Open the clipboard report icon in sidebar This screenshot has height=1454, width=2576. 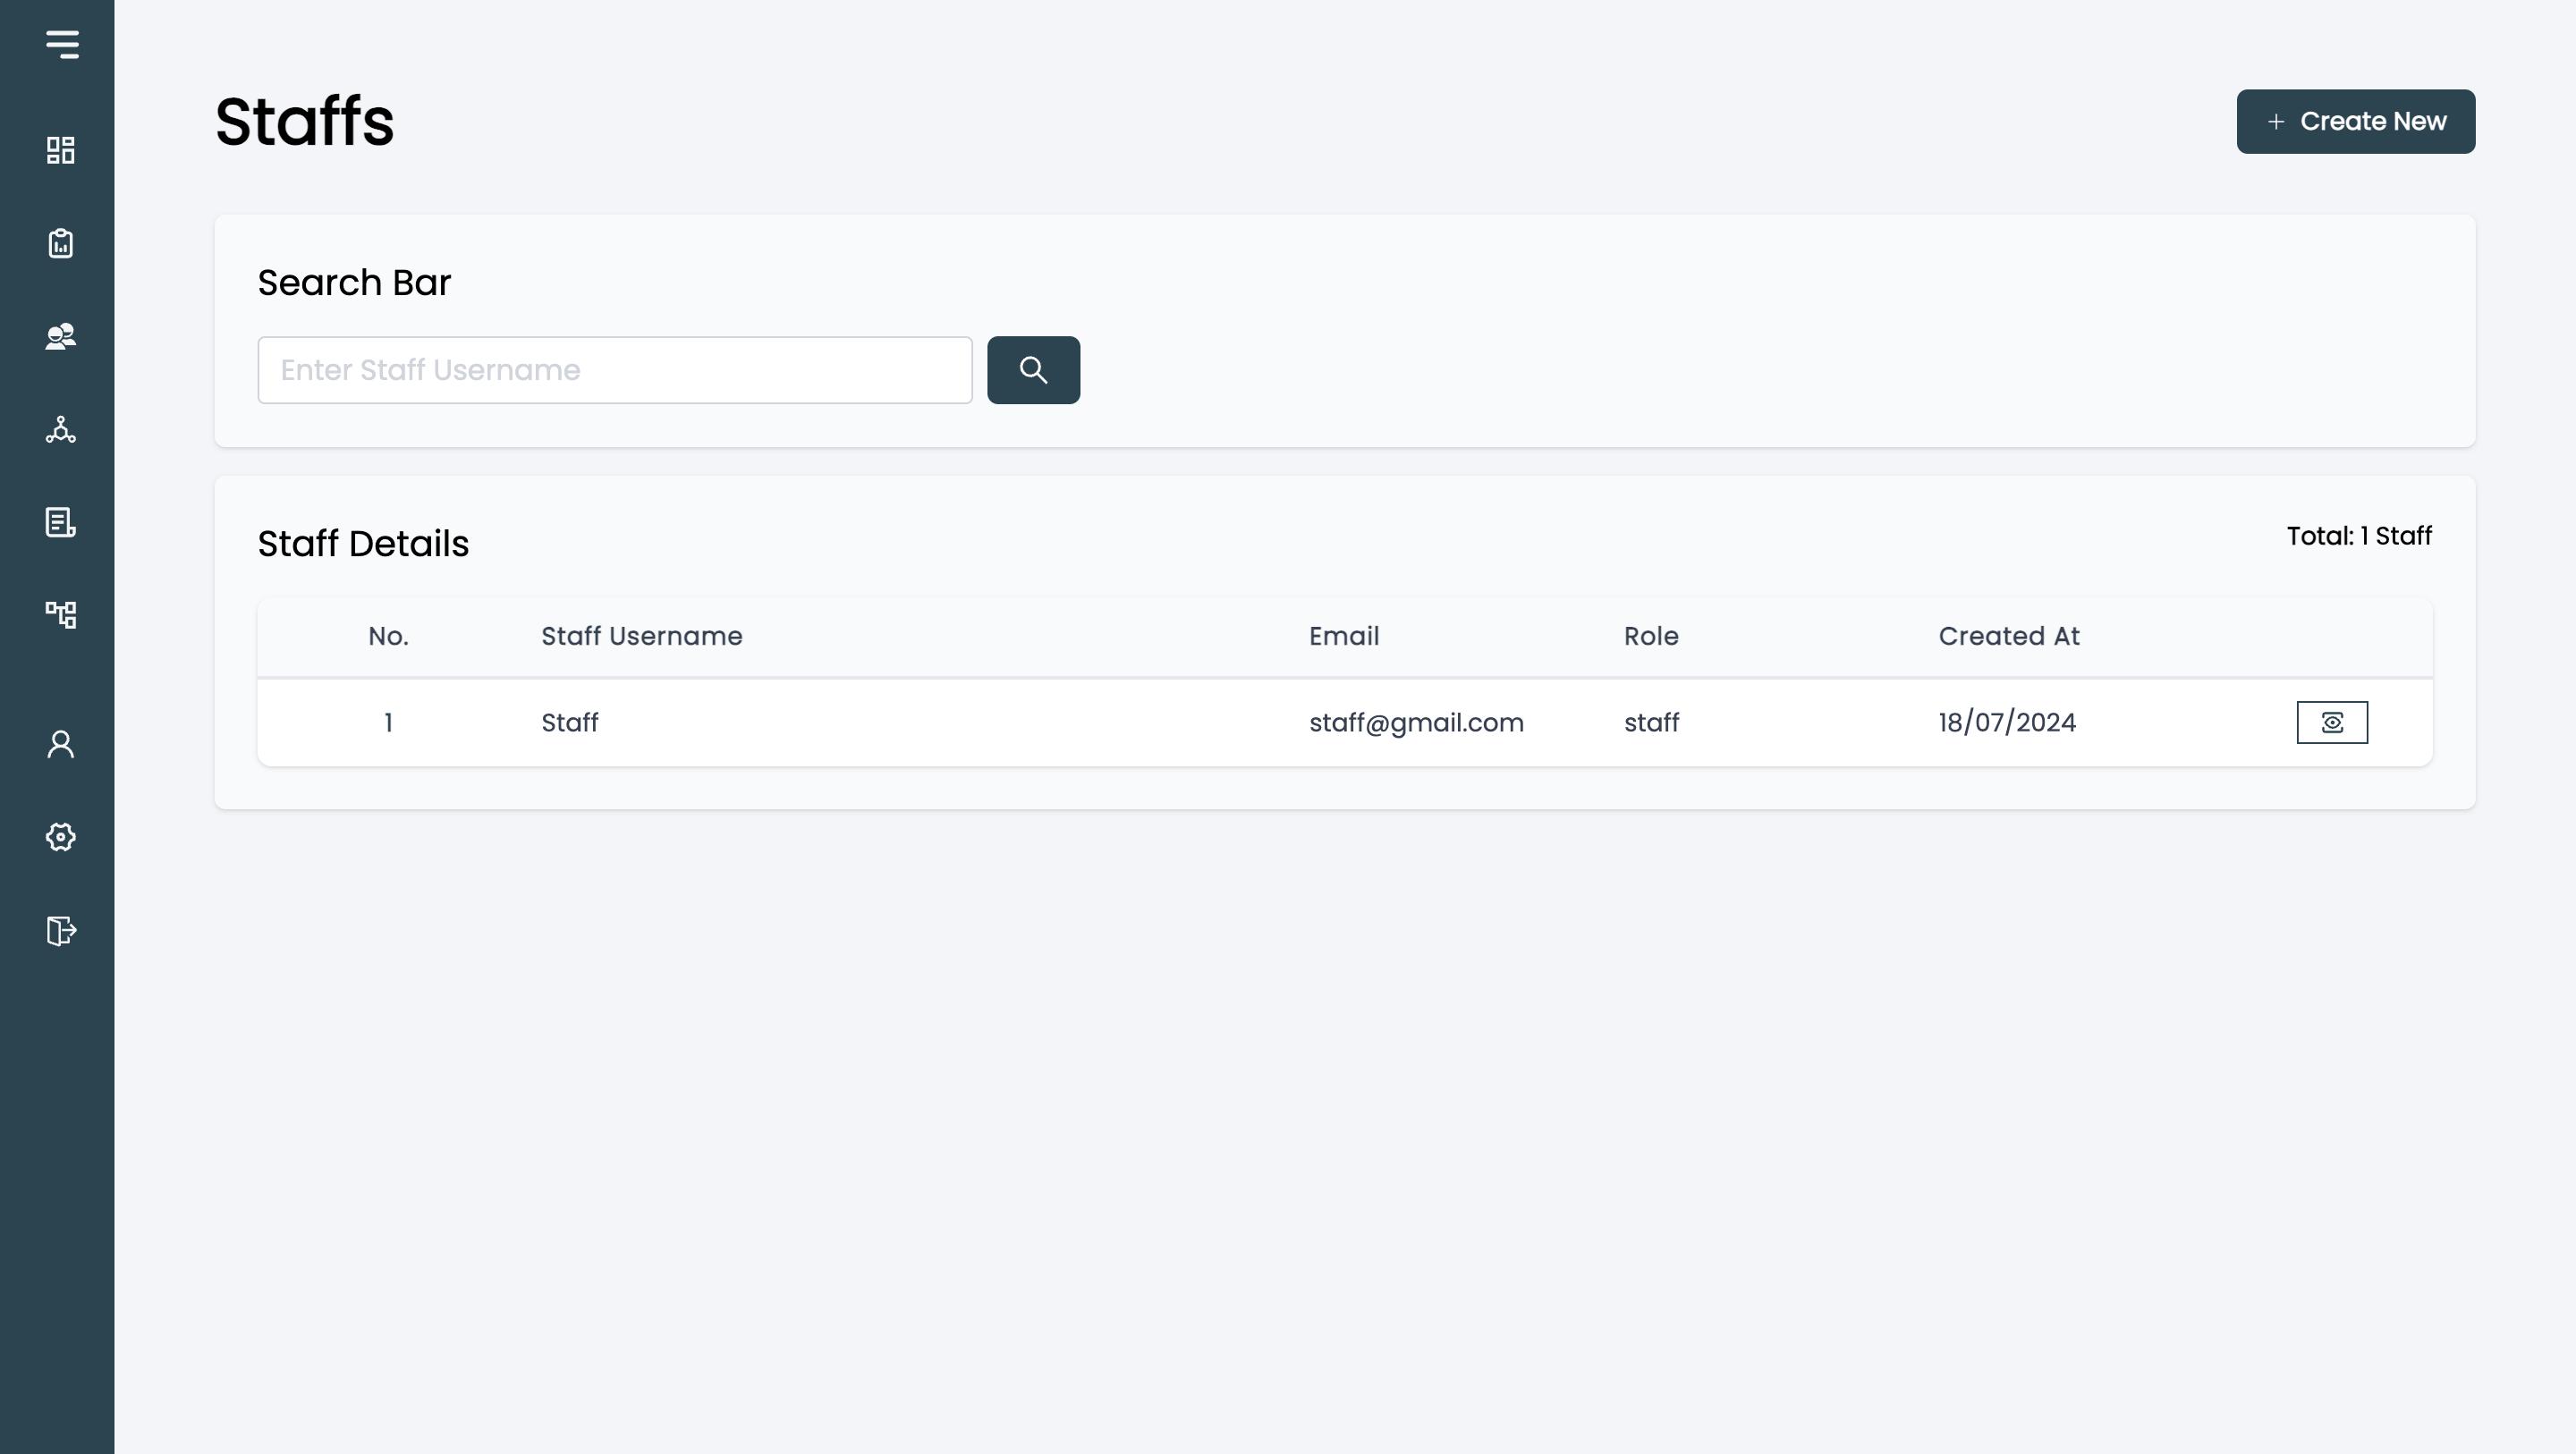[61, 243]
